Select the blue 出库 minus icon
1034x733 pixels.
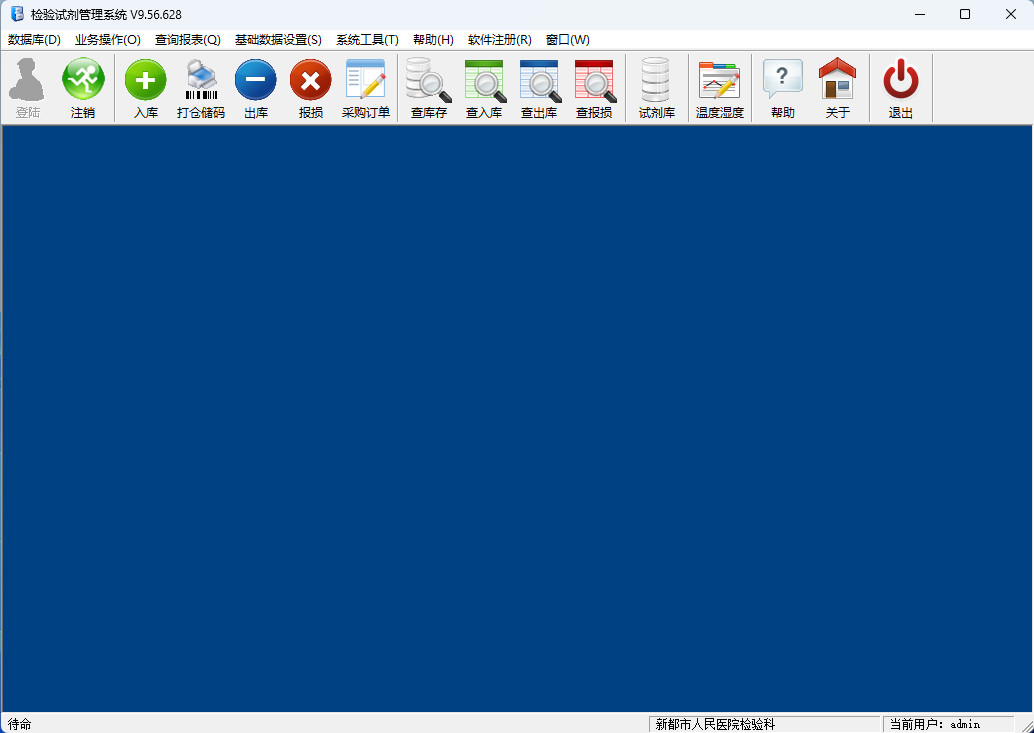click(256, 80)
